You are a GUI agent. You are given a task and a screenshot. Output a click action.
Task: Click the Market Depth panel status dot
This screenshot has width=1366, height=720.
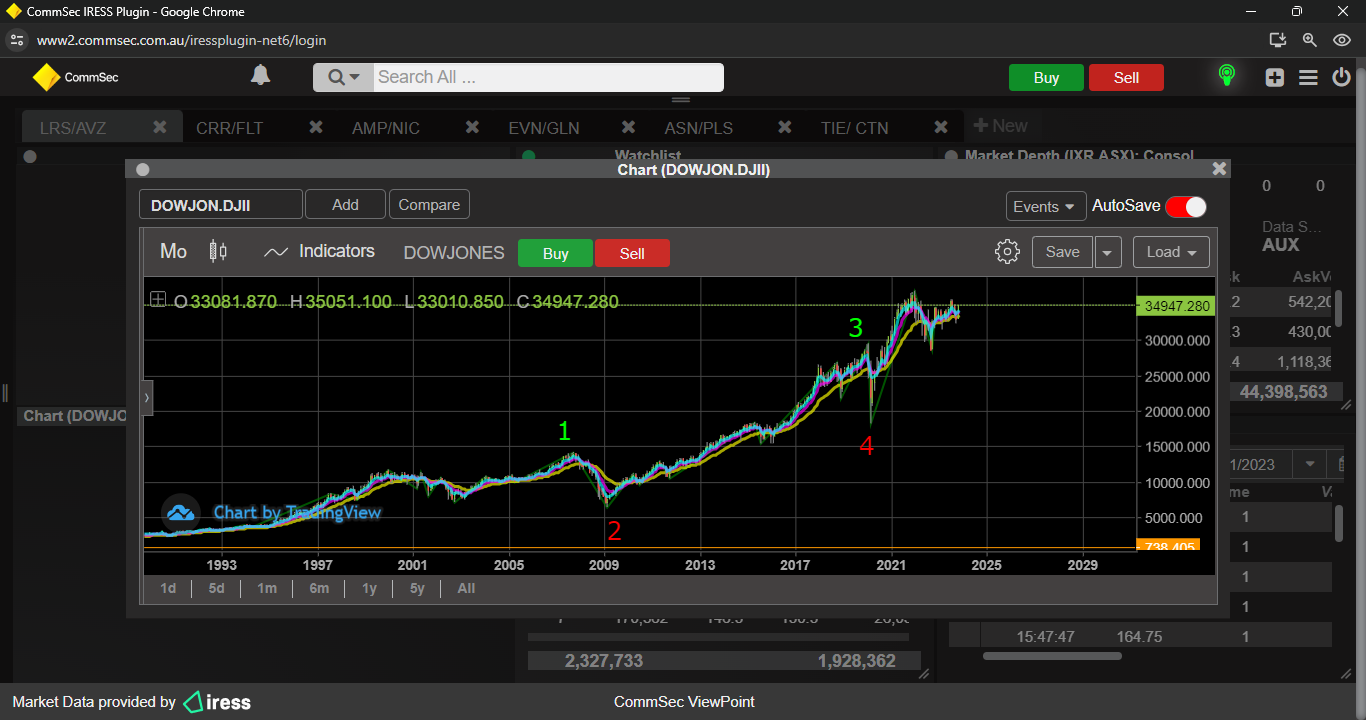point(950,156)
